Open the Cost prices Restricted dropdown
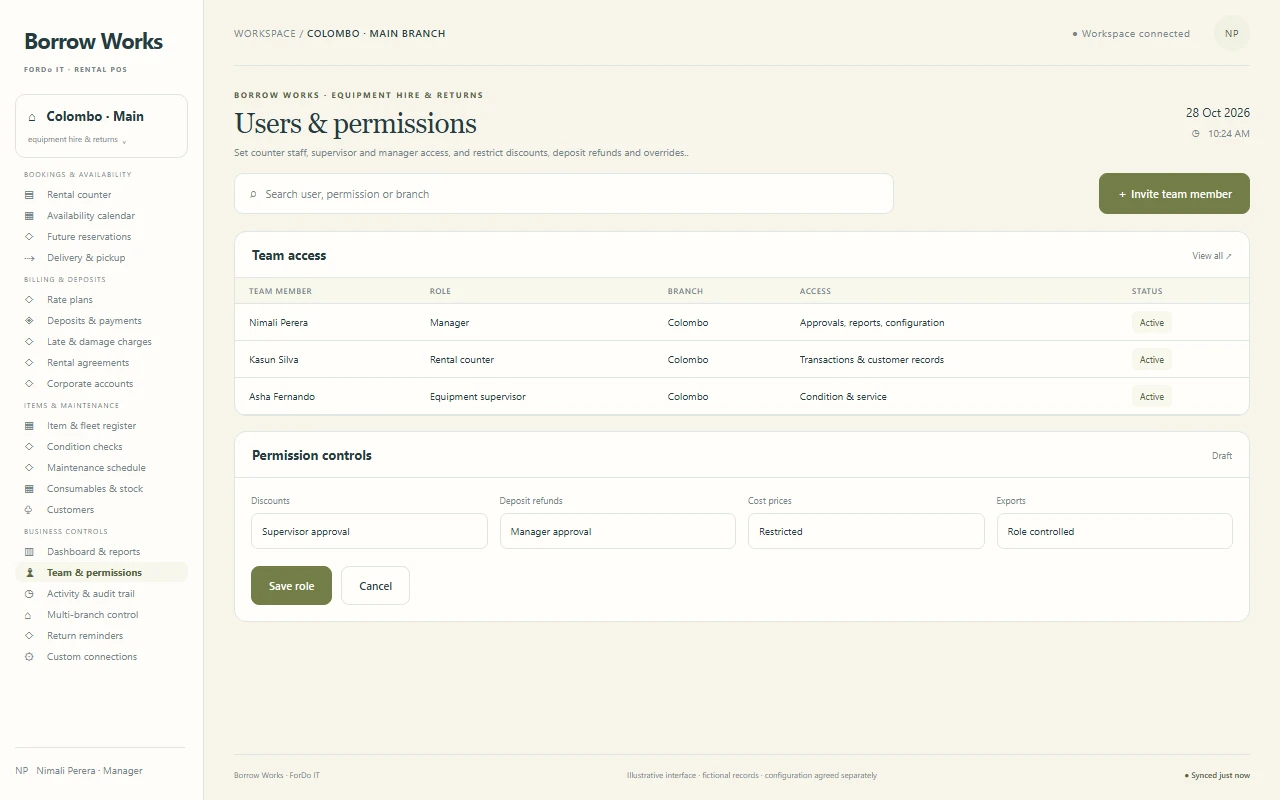The image size is (1280, 800). coord(866,532)
